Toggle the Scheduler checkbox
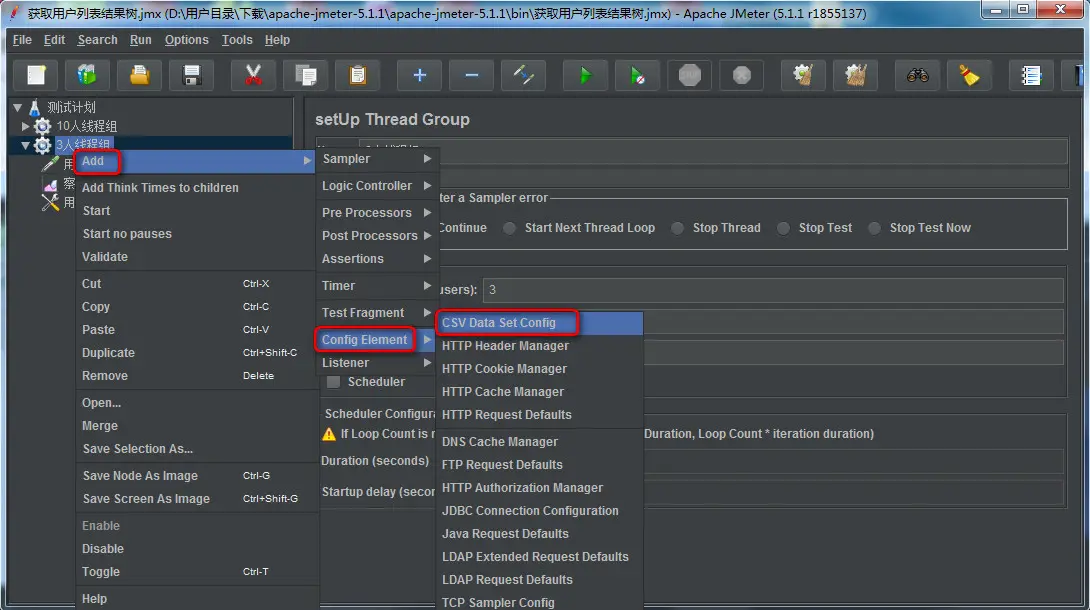1090x610 pixels. click(334, 381)
